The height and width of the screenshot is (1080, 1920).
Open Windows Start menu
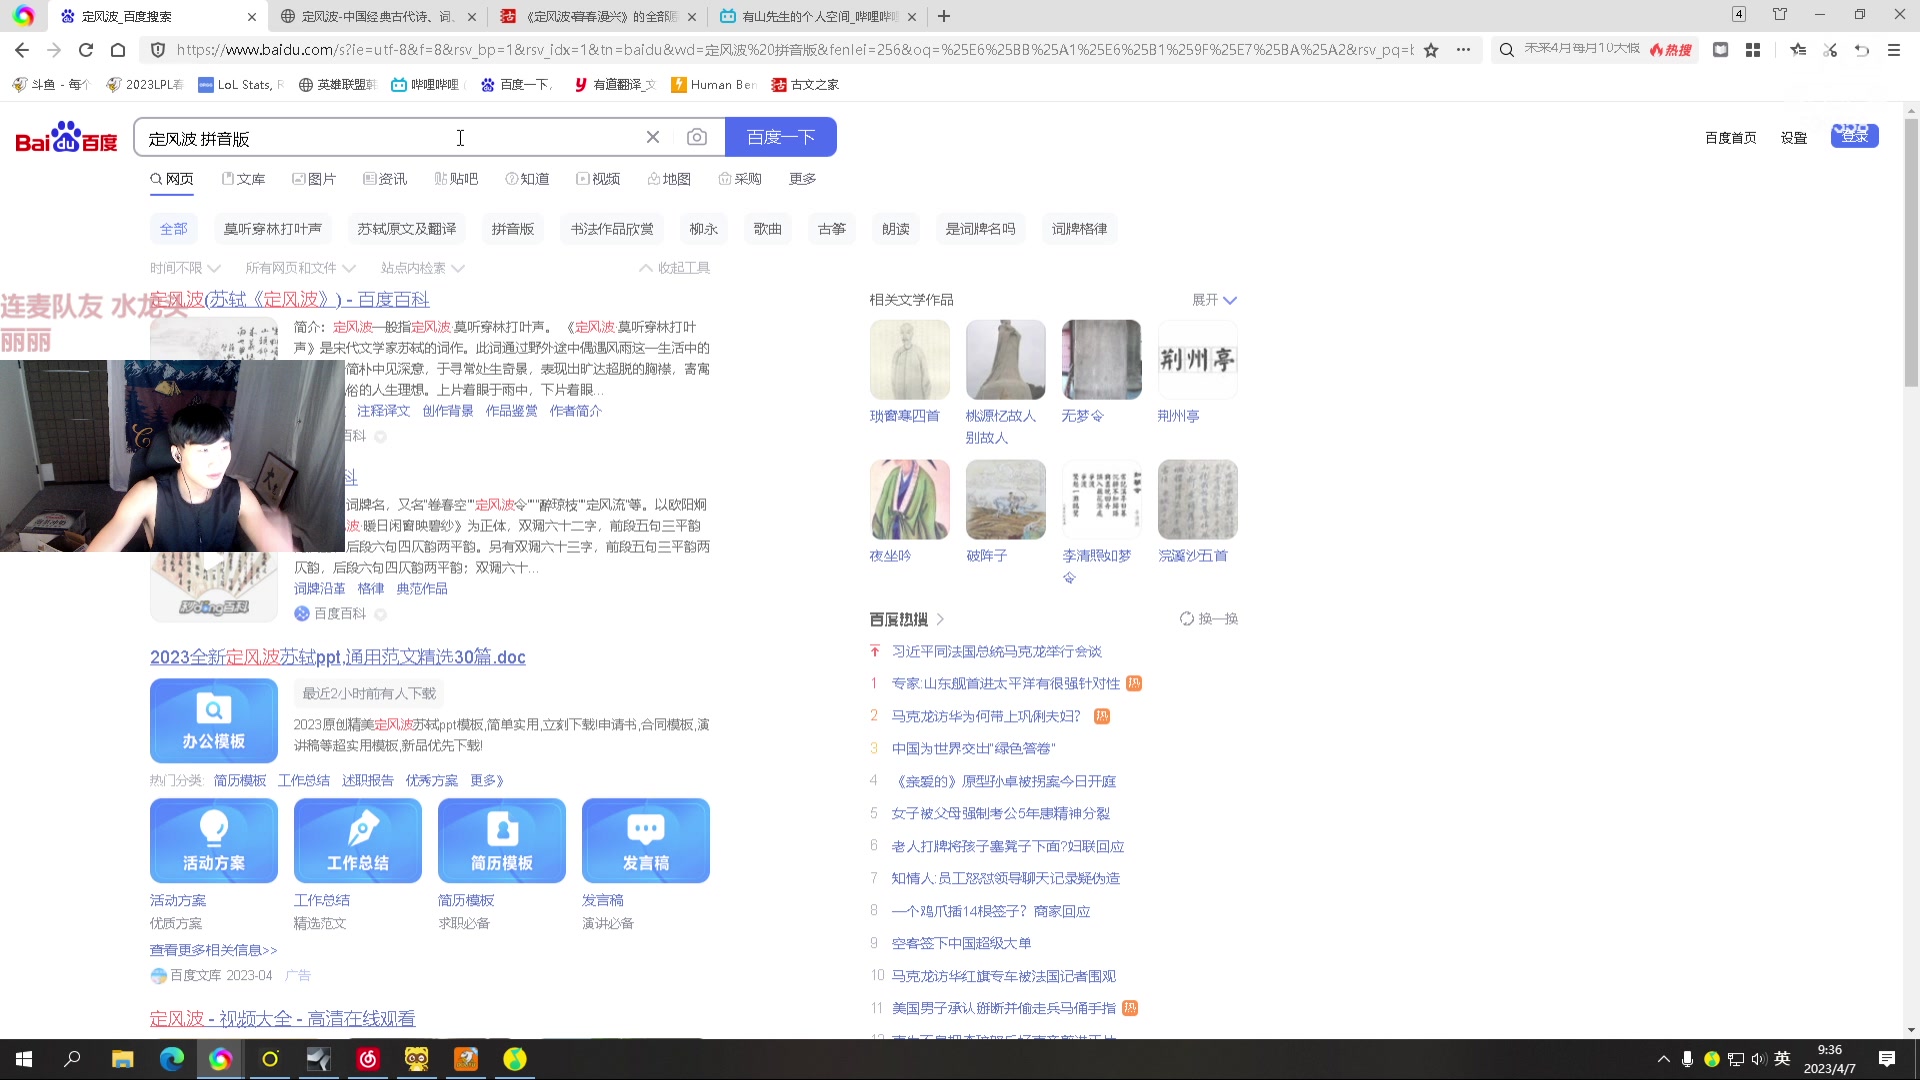tap(24, 1059)
